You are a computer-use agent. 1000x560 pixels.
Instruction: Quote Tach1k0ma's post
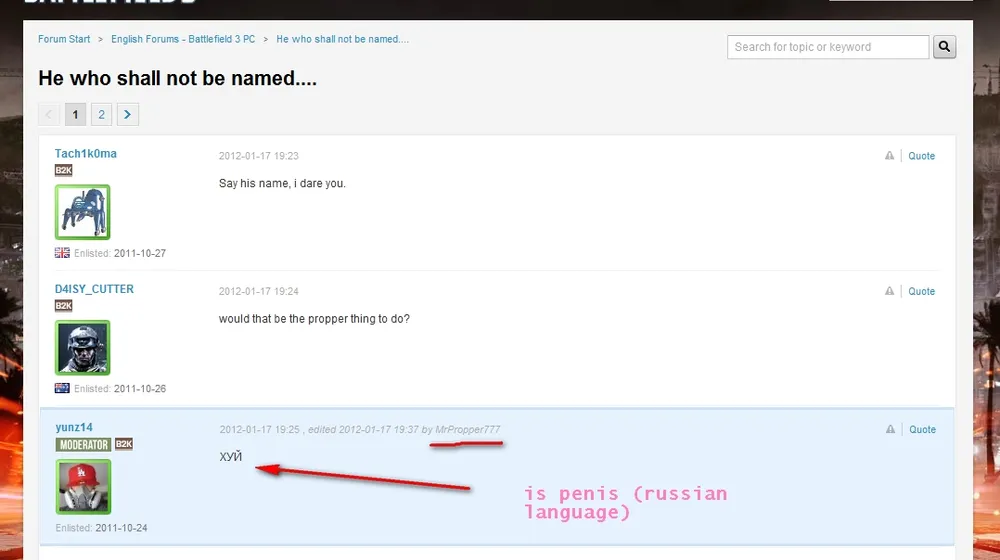pyautogui.click(x=922, y=156)
